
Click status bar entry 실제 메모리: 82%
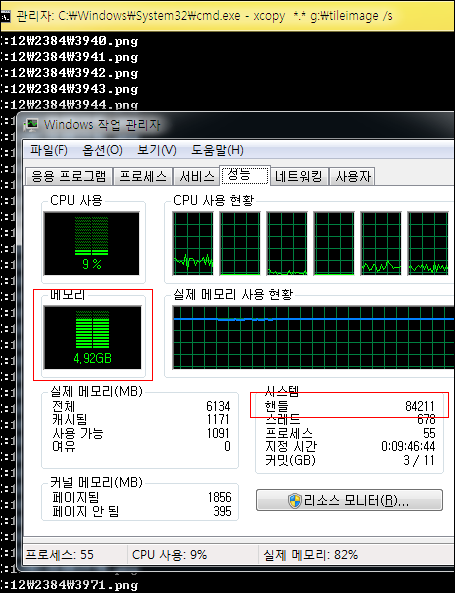pyautogui.click(x=311, y=555)
